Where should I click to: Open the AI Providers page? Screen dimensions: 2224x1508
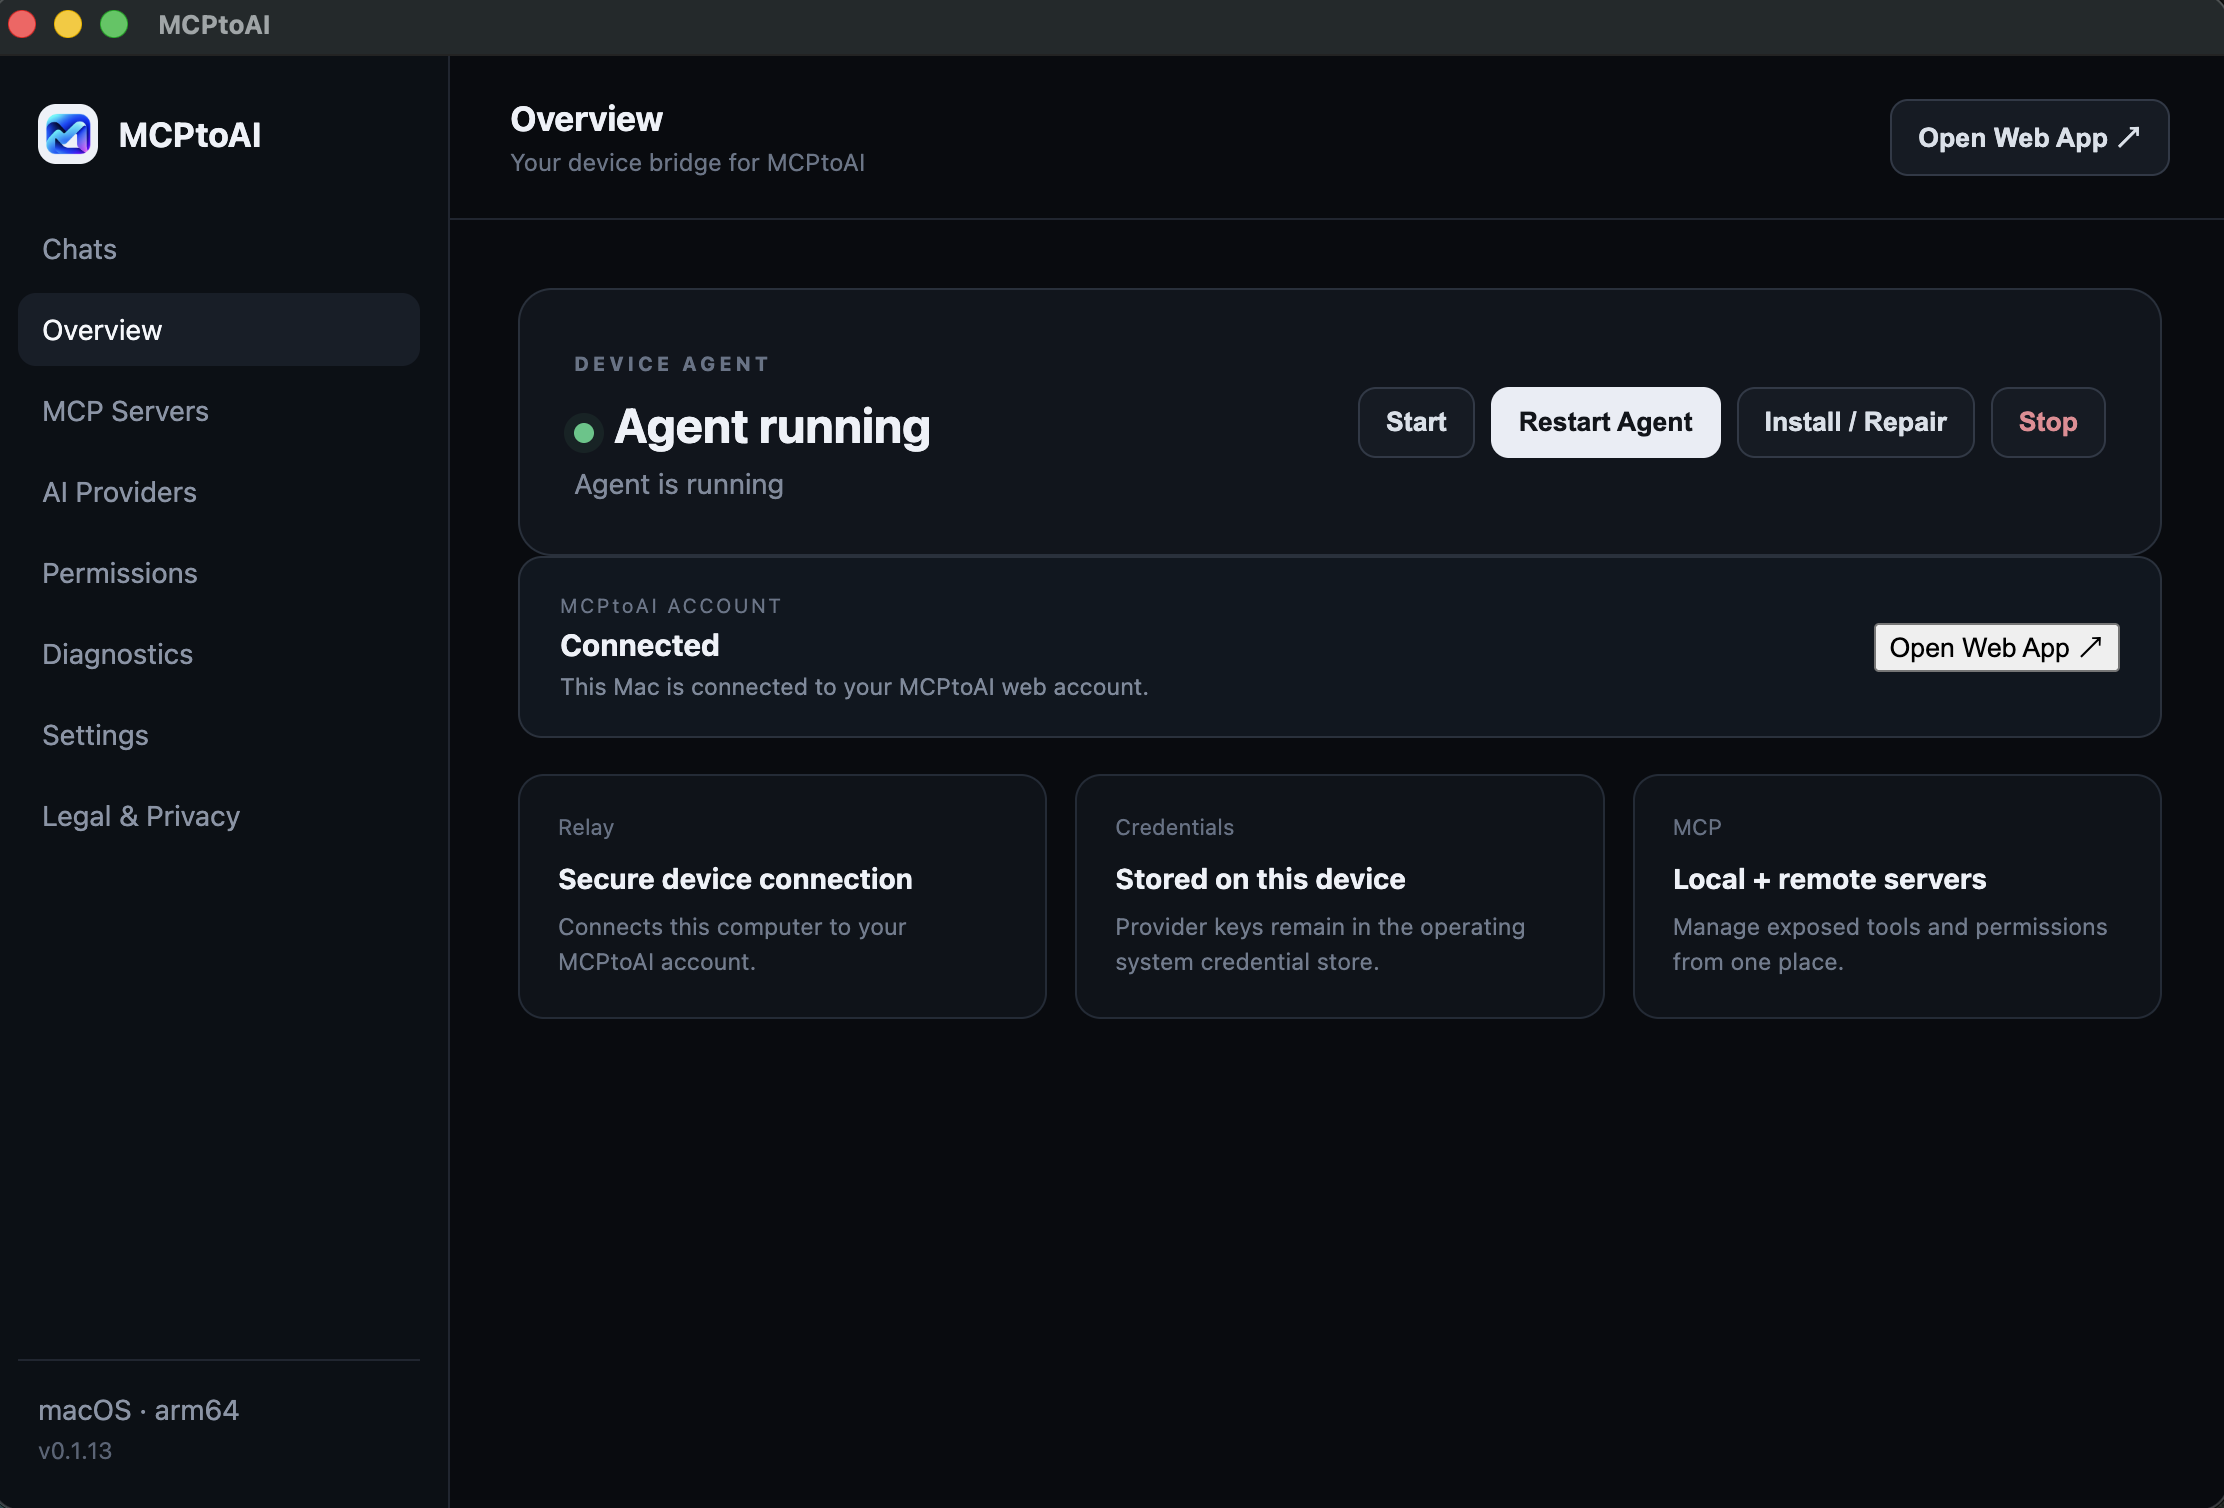(218, 492)
